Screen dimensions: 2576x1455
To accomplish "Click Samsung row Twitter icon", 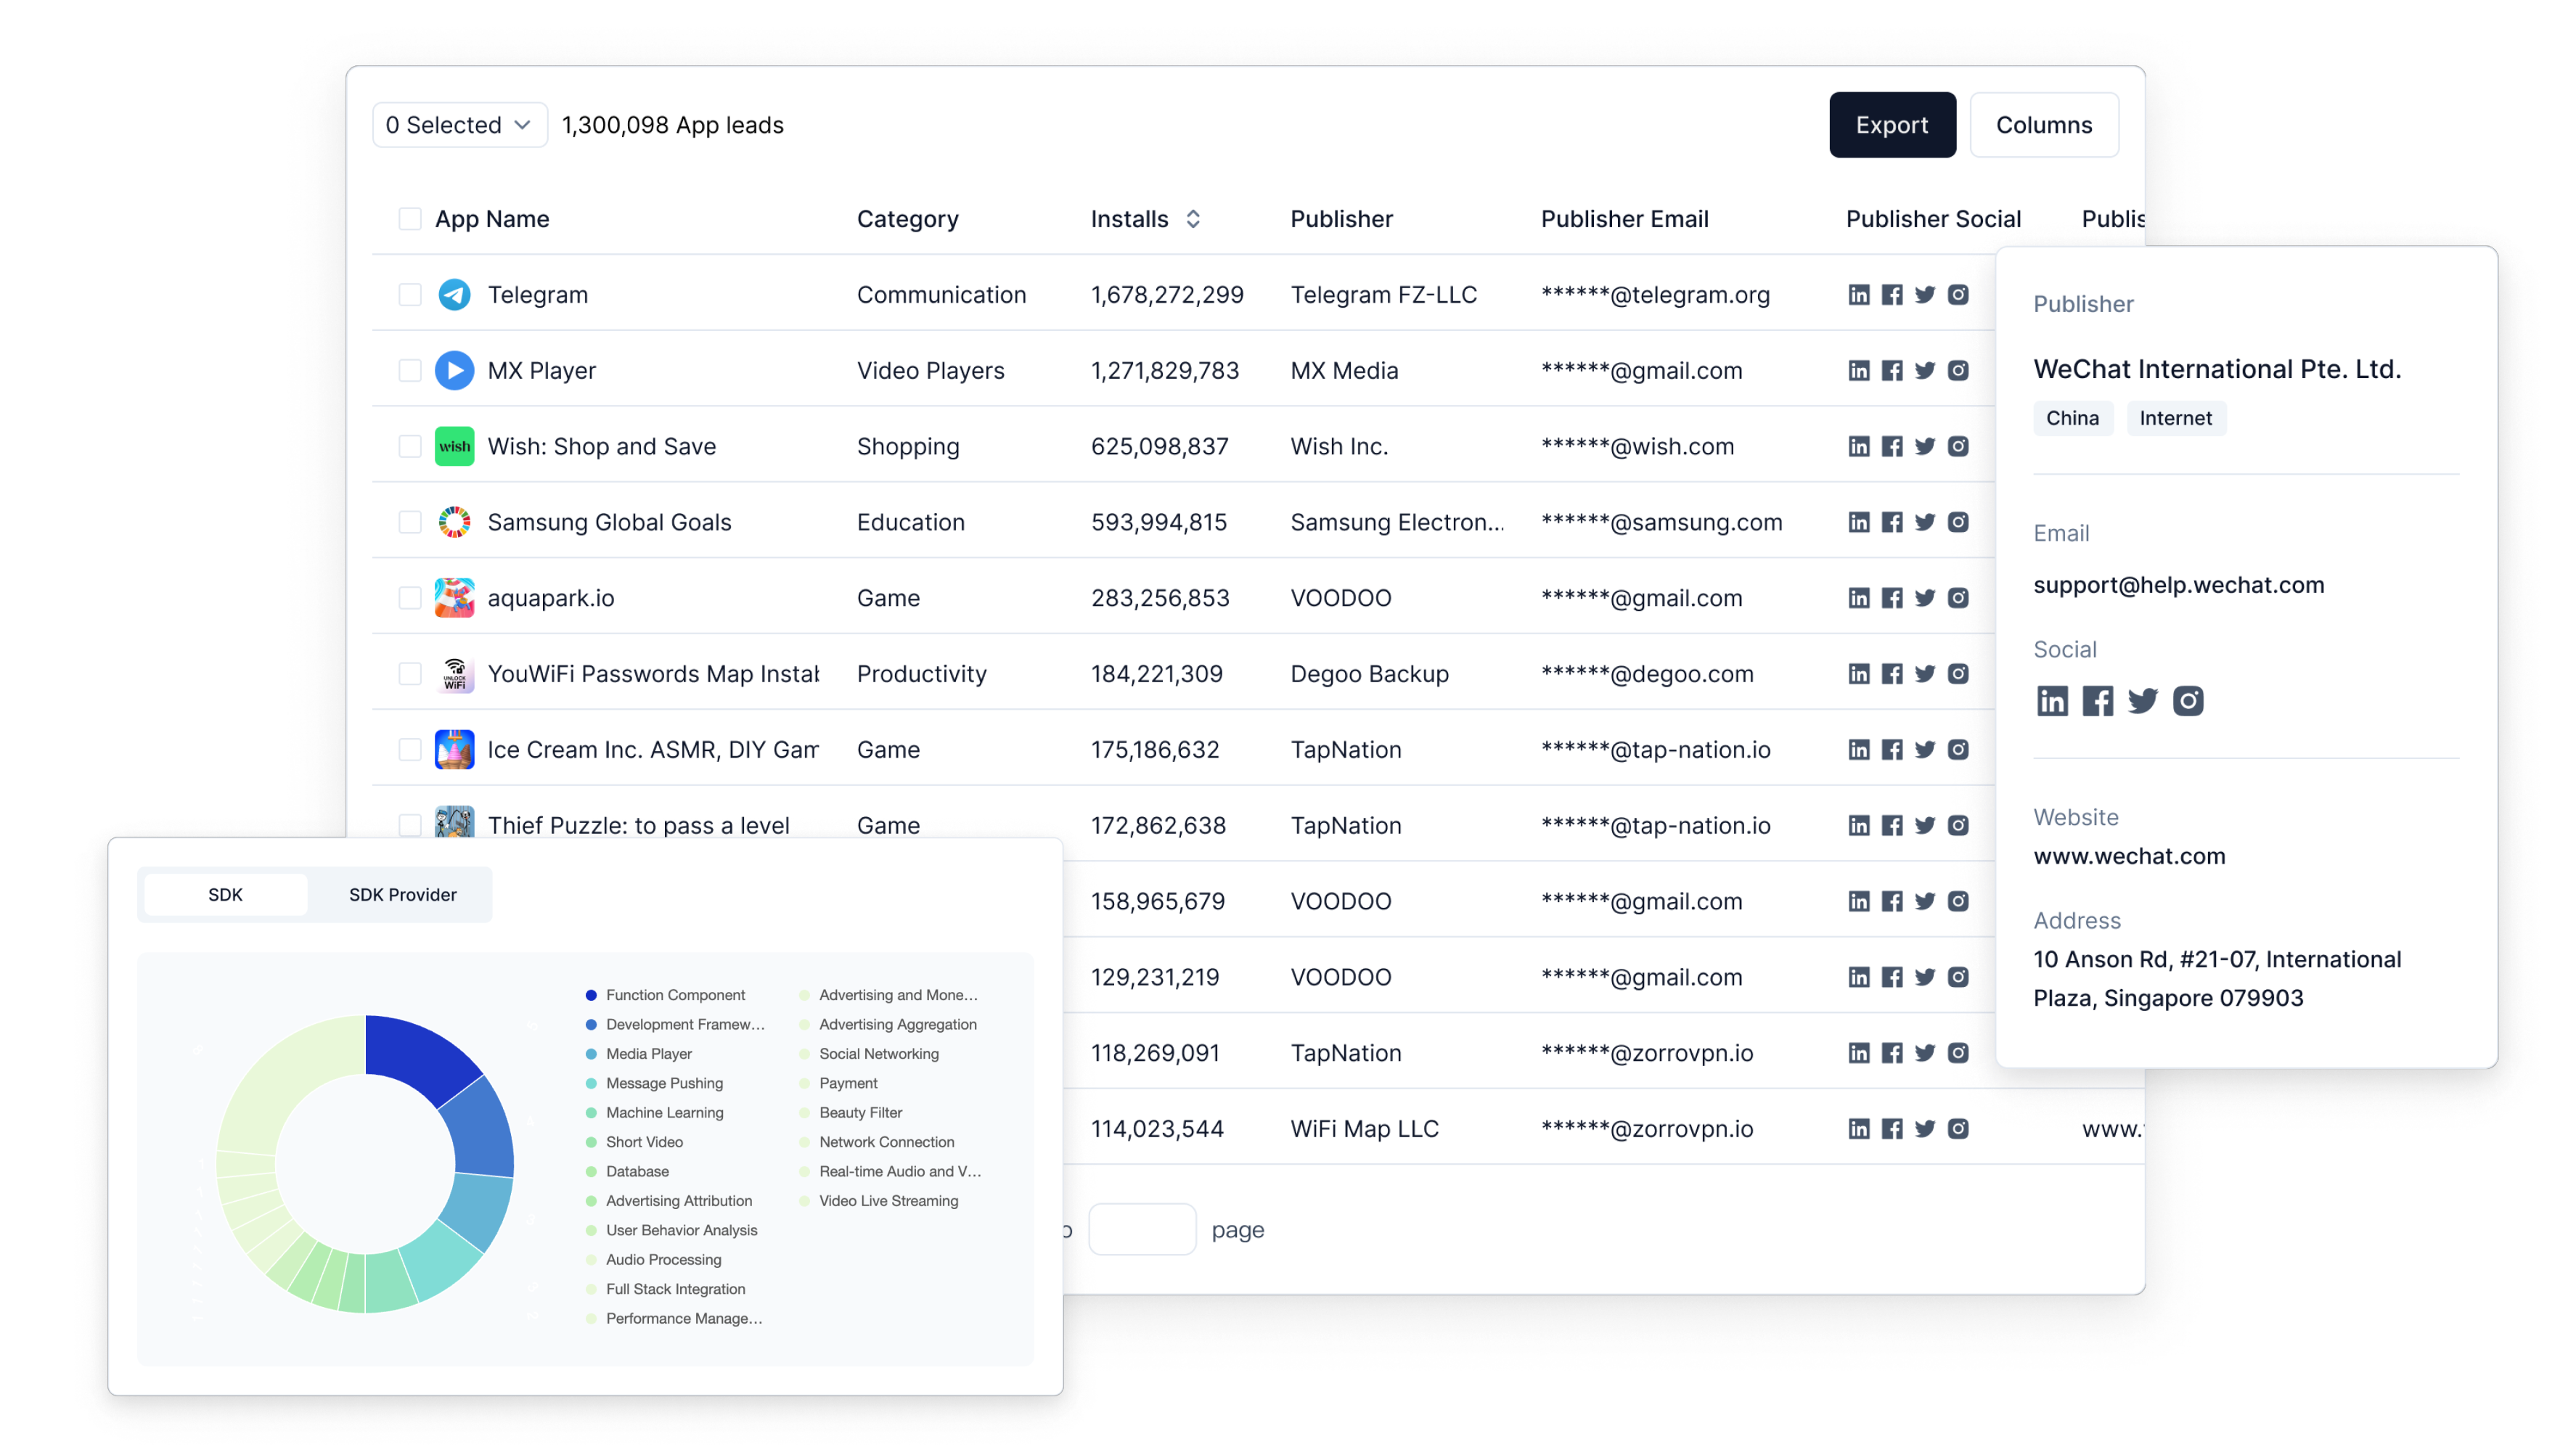I will point(1924,522).
